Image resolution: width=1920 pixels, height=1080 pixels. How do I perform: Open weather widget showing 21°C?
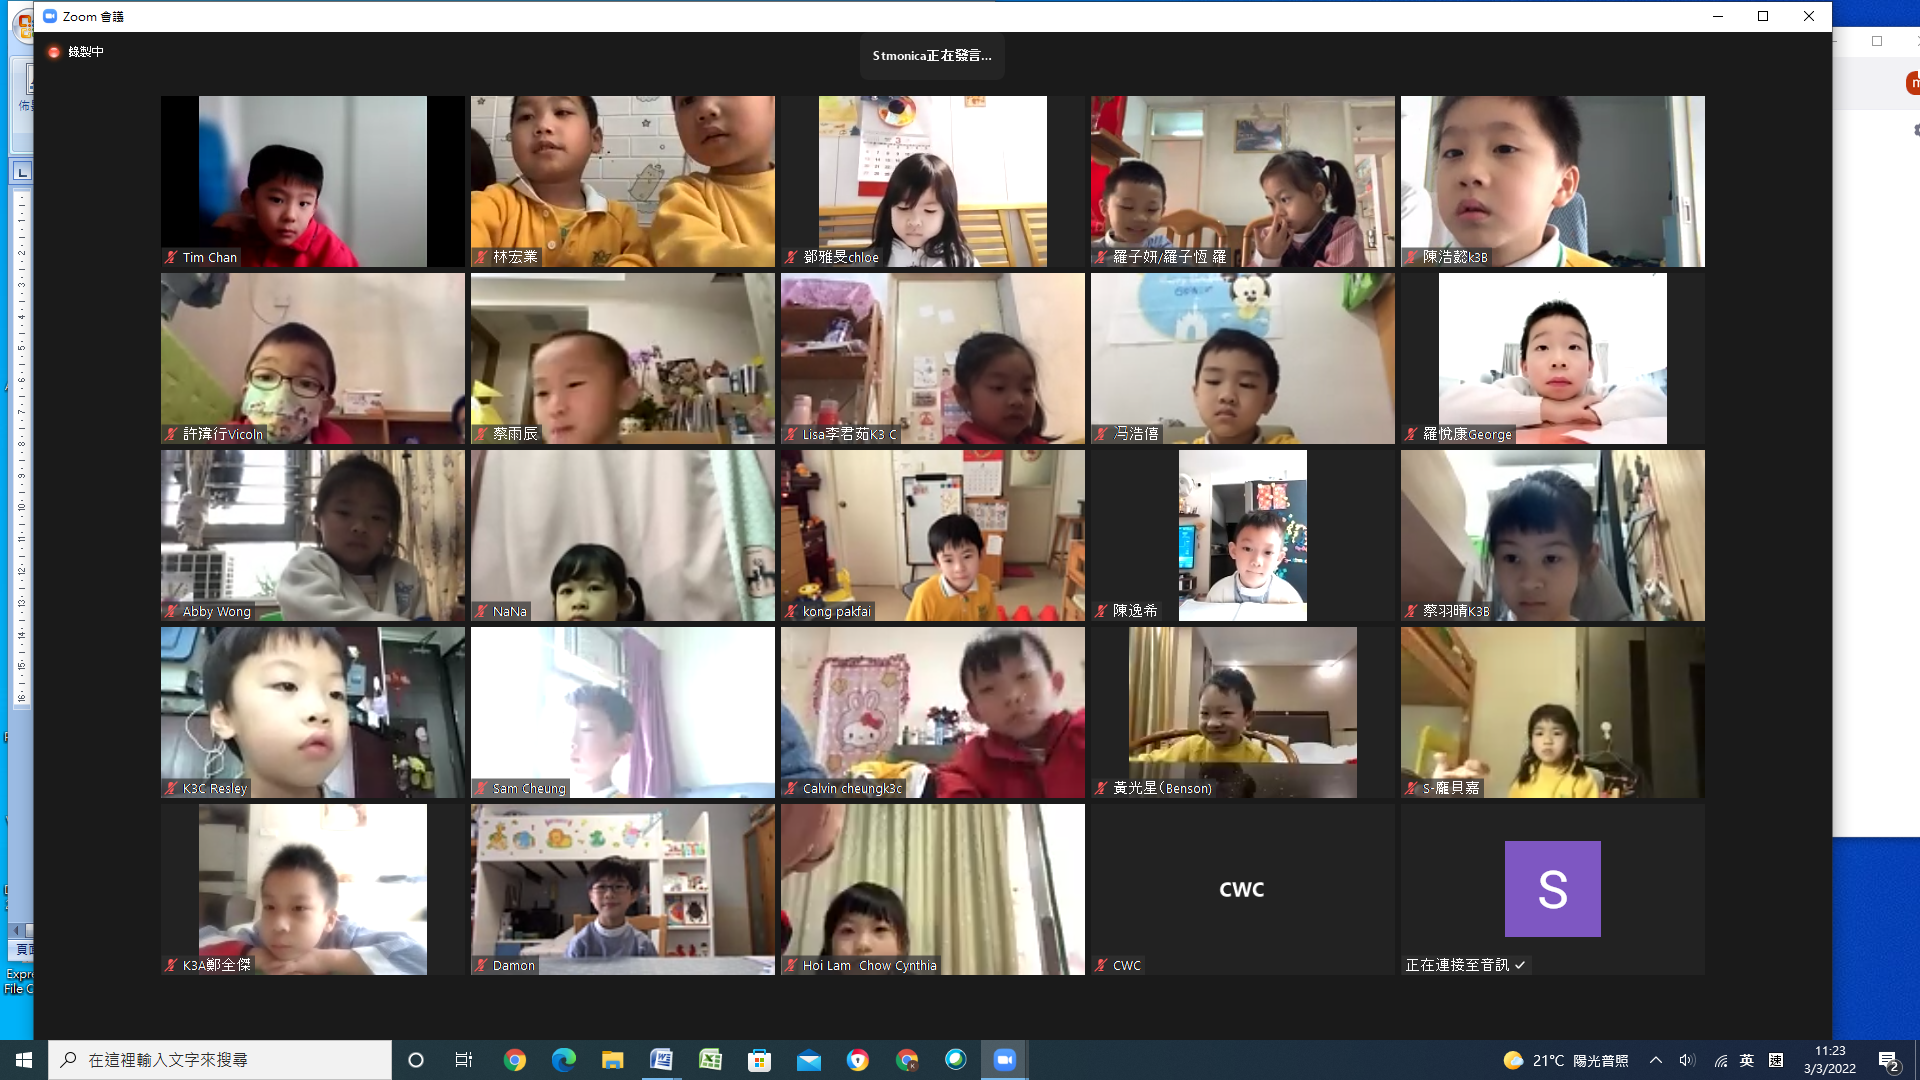[x=1565, y=1060]
